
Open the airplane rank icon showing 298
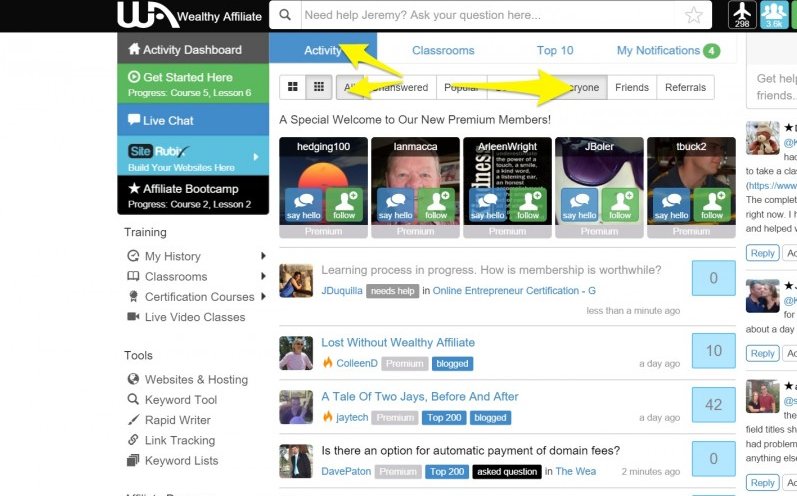pos(742,15)
